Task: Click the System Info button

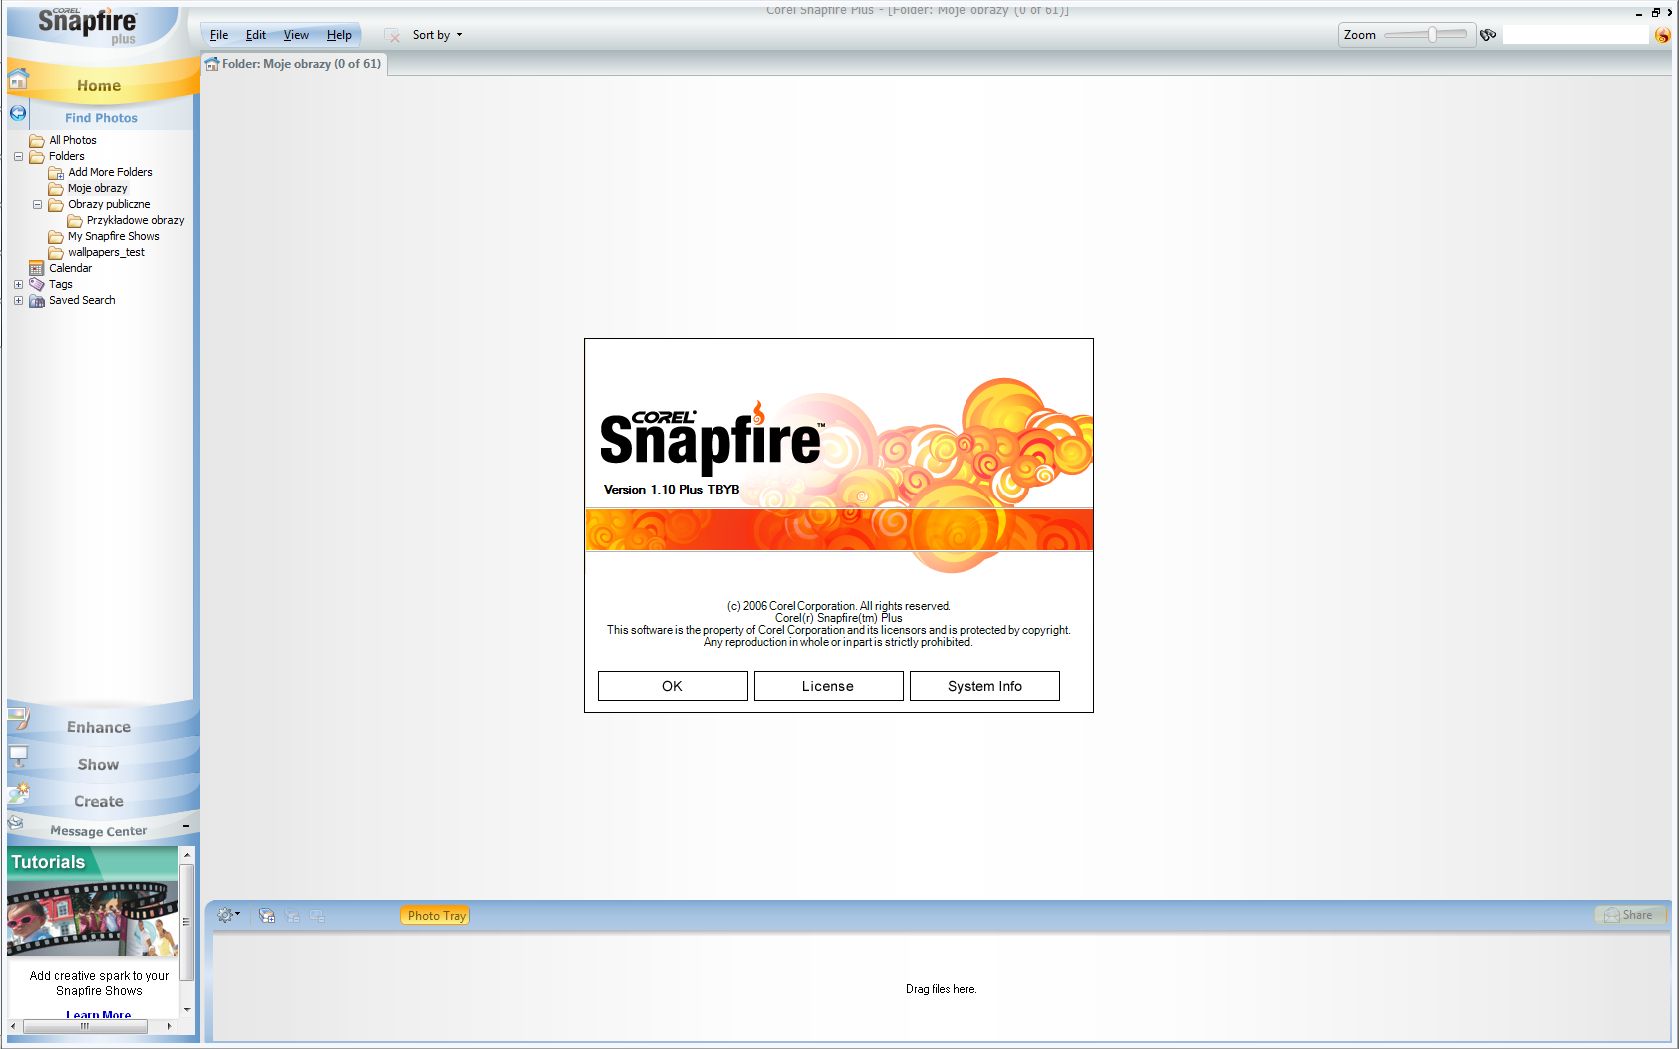Action: click(984, 686)
